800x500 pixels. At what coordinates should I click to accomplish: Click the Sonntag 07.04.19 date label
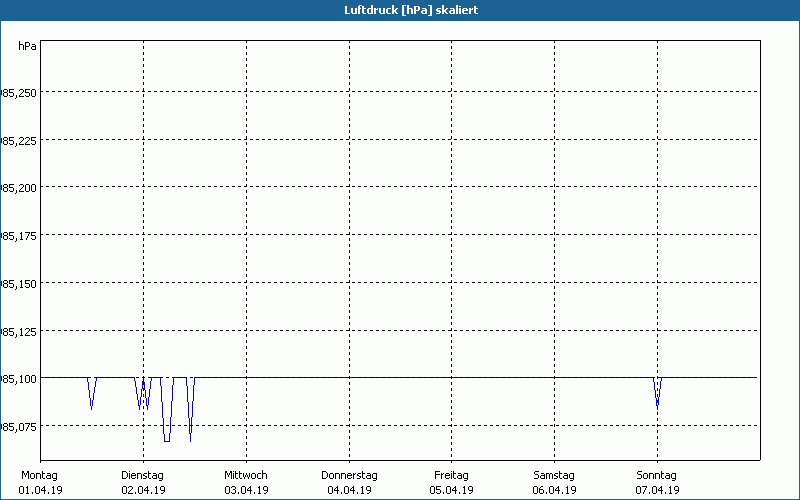coord(657,482)
